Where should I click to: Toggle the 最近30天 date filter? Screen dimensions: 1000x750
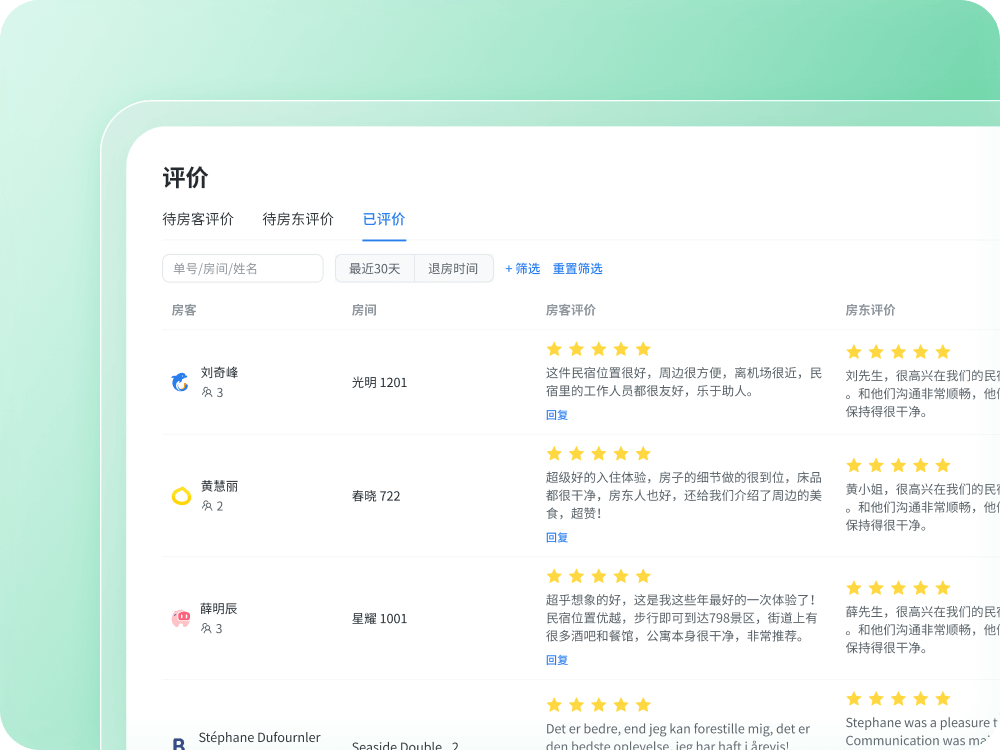pyautogui.click(x=374, y=268)
